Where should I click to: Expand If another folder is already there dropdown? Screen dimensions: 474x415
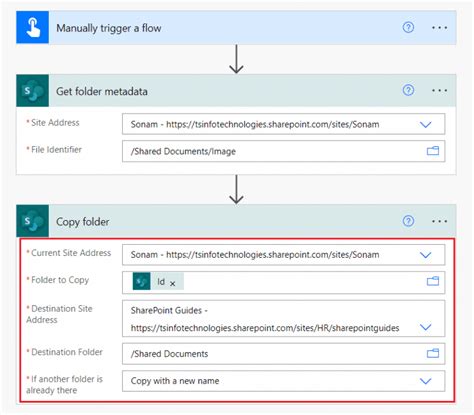tap(426, 381)
